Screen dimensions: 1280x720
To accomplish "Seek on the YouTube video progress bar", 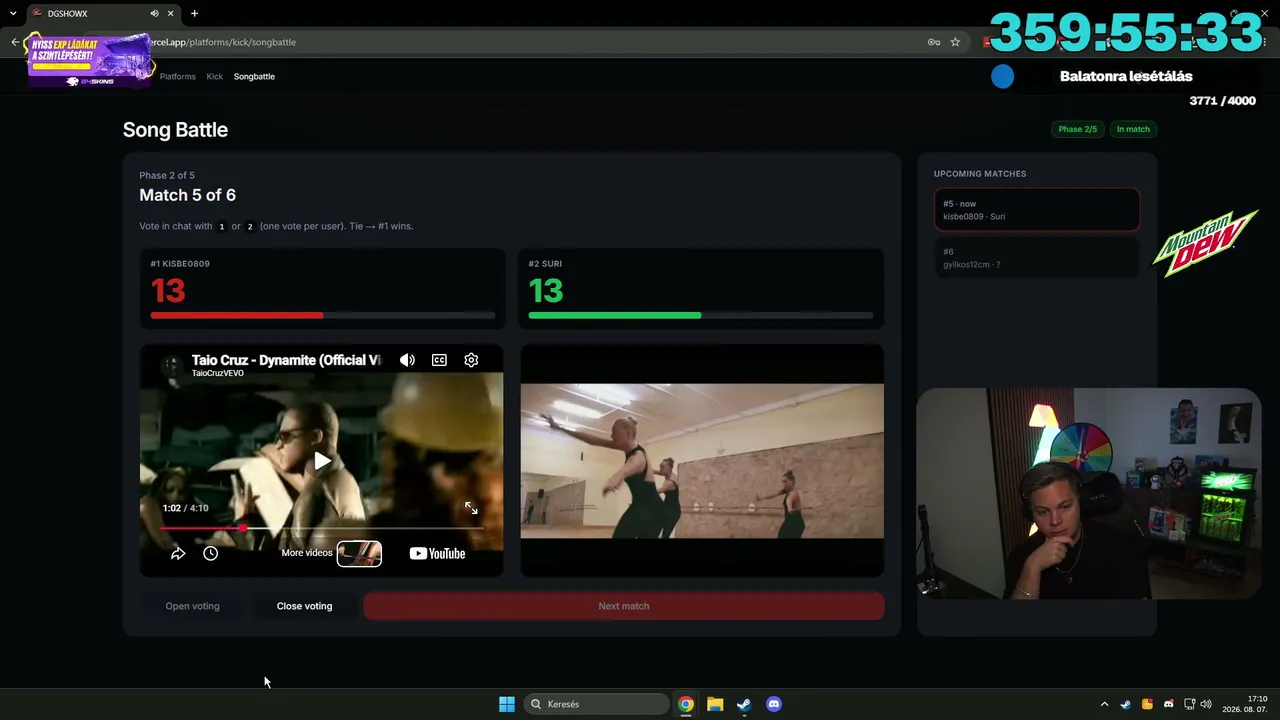I will 321,528.
